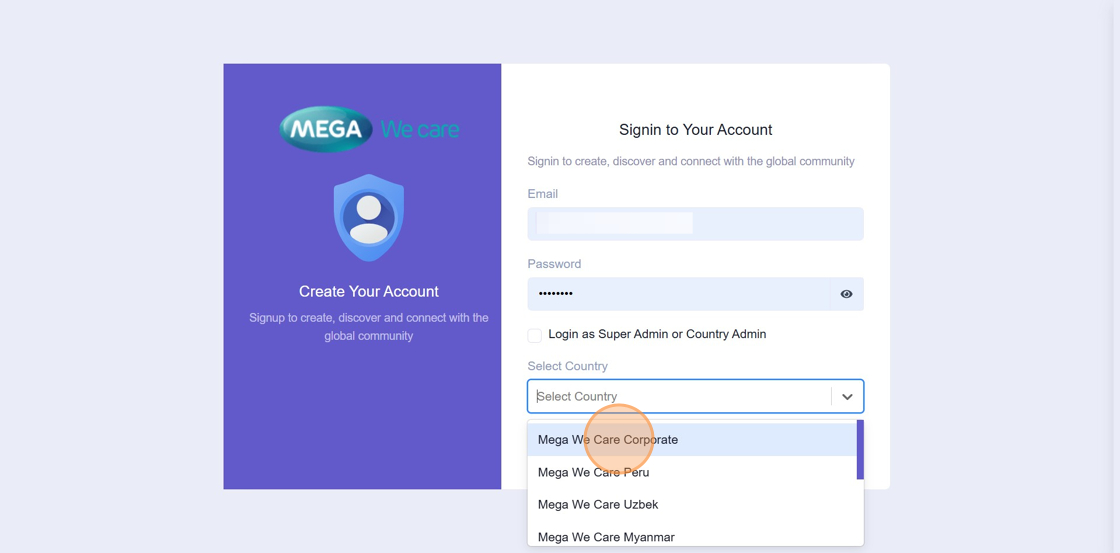The image size is (1120, 553).
Task: Select Mega We Care Corporate option
Action: pos(608,440)
